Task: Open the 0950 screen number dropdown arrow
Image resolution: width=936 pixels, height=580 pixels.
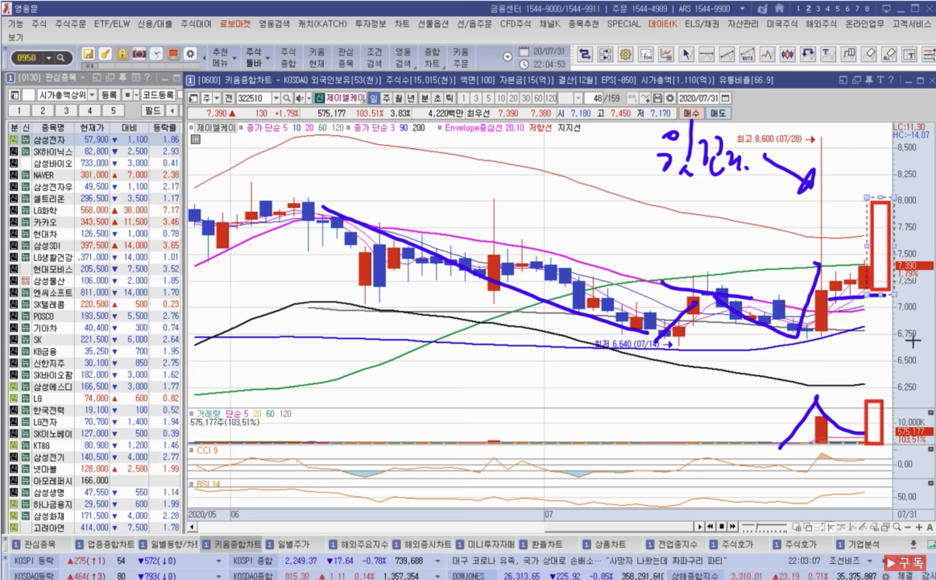Action: (x=49, y=58)
